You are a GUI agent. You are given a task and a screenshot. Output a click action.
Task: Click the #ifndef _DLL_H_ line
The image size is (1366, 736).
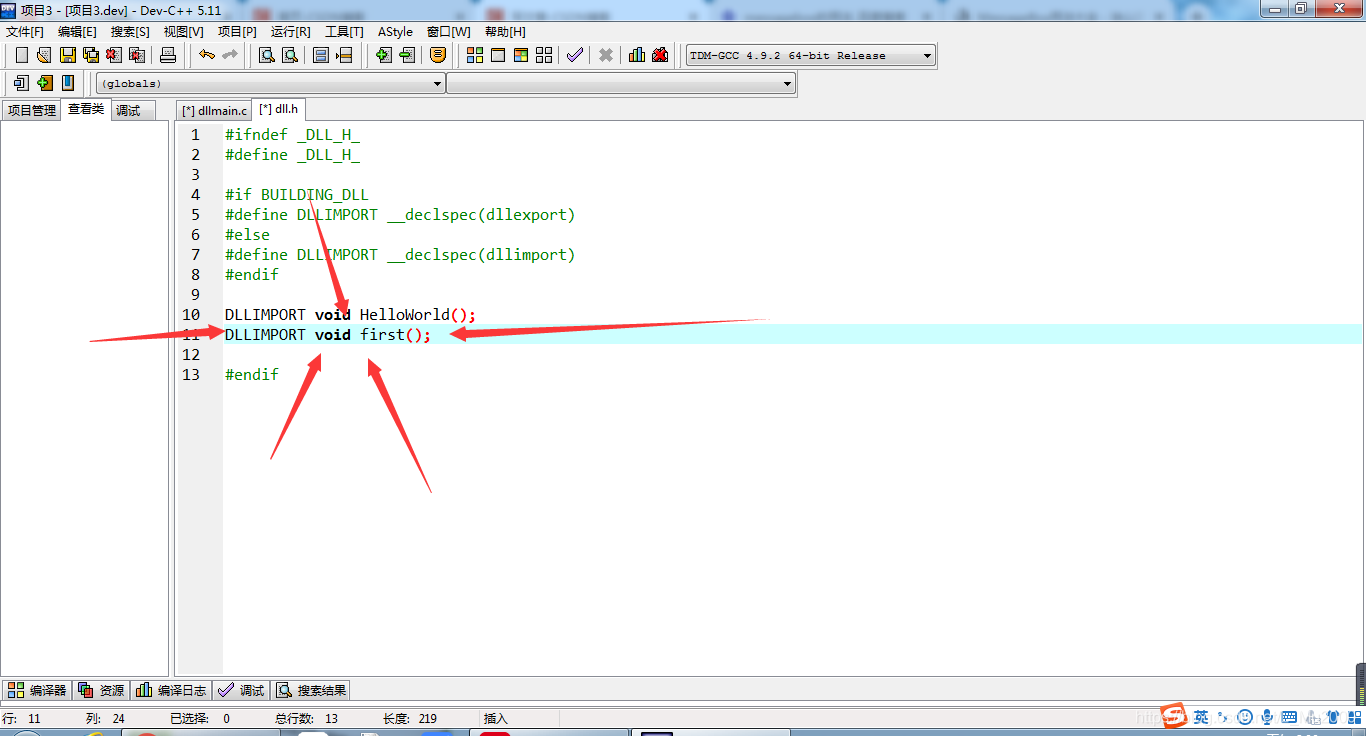pyautogui.click(x=292, y=135)
